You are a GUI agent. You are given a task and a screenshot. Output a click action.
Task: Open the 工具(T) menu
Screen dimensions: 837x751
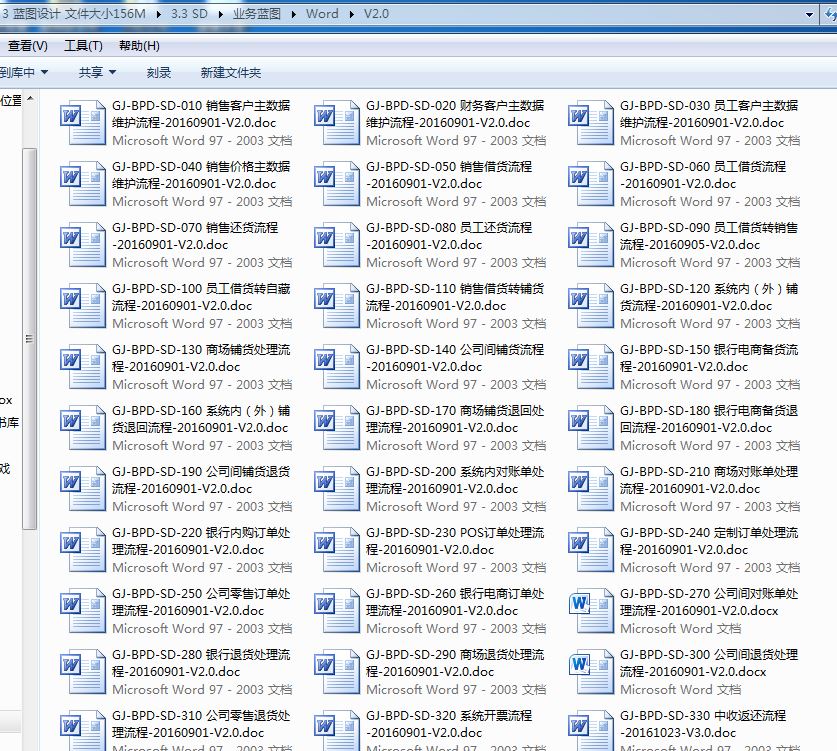tap(83, 46)
